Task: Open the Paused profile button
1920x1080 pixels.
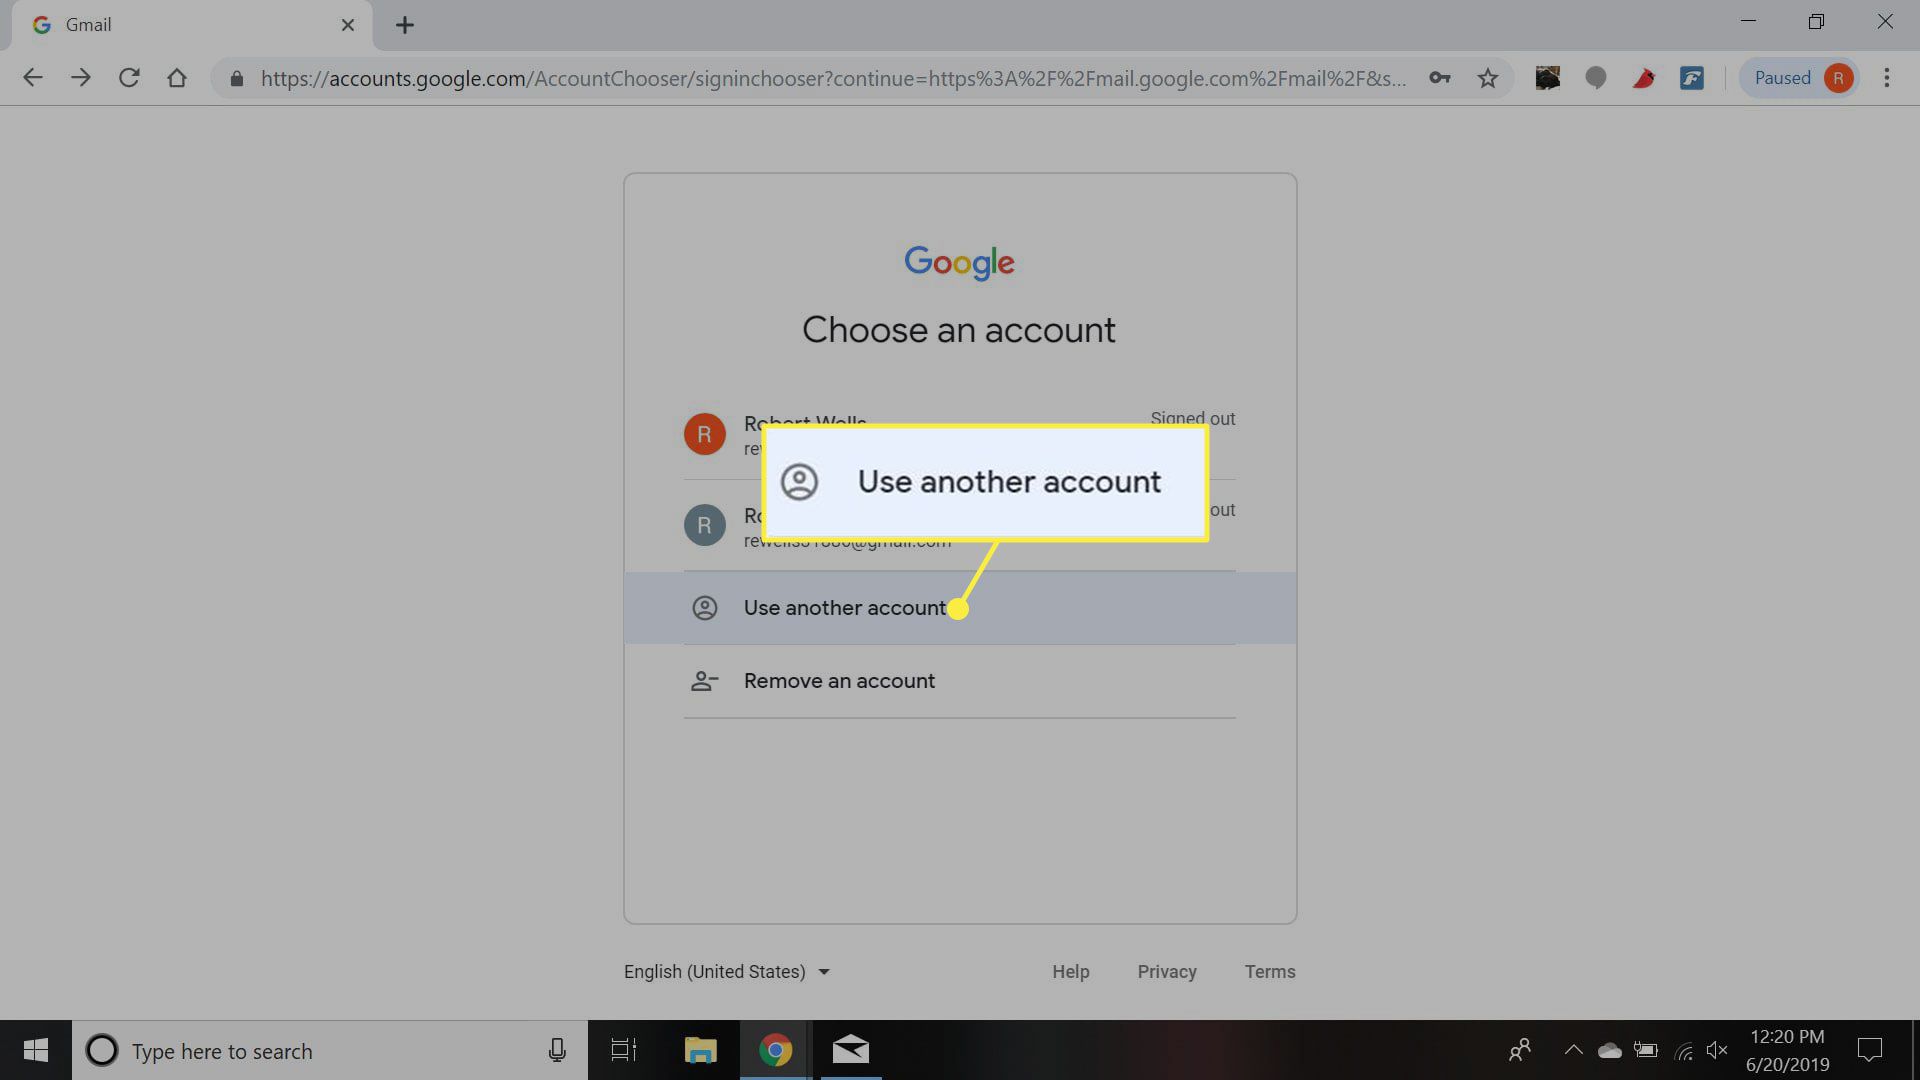Action: coord(1800,78)
